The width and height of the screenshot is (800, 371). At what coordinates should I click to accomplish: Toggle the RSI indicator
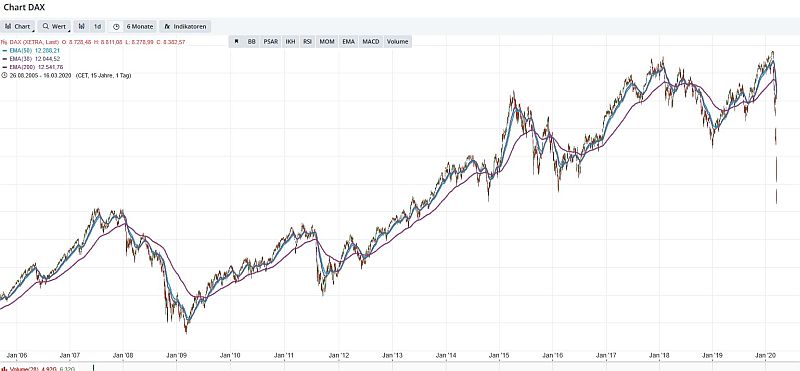click(x=307, y=41)
